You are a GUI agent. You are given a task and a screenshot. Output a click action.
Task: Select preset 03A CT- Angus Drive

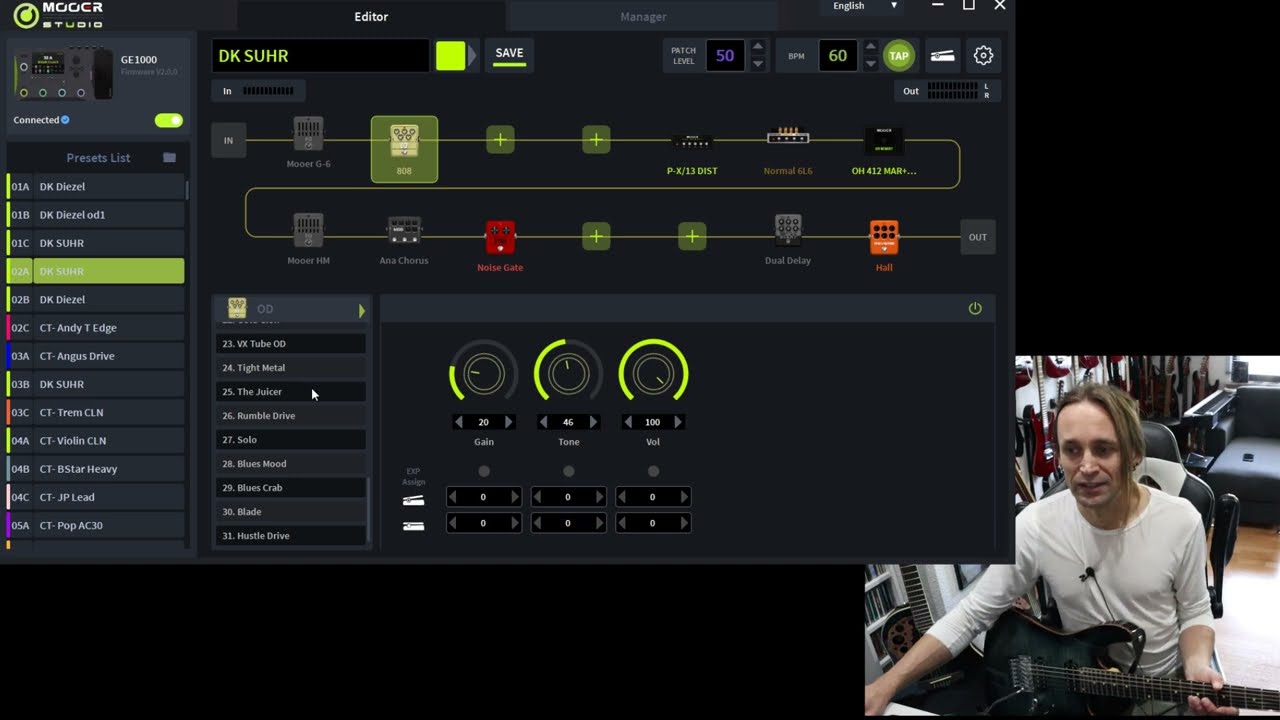point(96,356)
